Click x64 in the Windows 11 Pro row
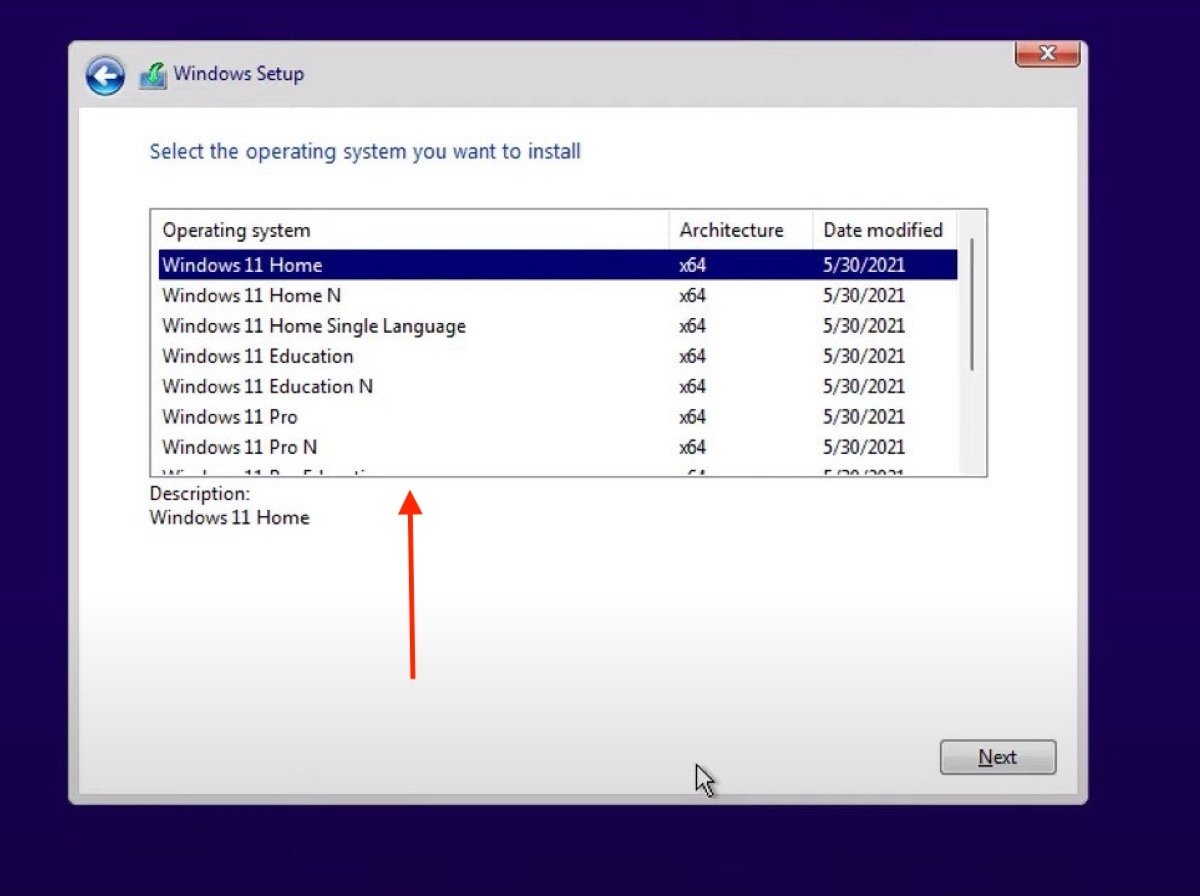This screenshot has width=1200, height=896. 693,416
